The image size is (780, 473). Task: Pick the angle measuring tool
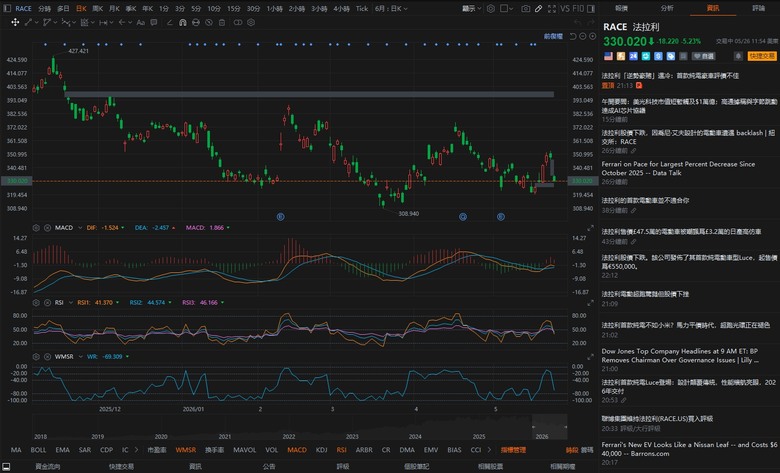tap(170, 22)
